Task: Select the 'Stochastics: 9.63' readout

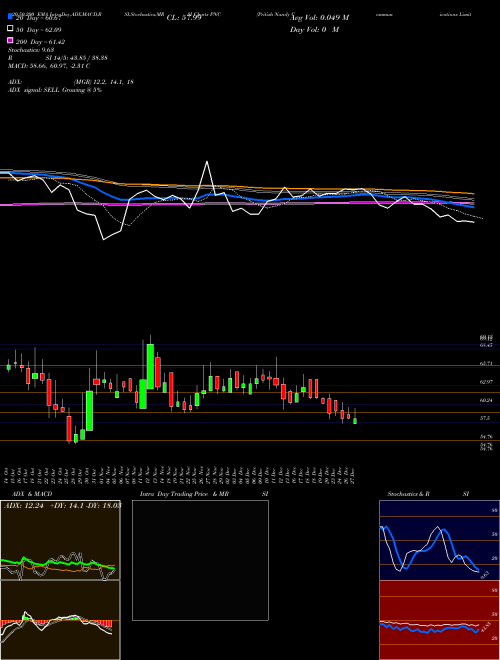Action: click(31, 50)
